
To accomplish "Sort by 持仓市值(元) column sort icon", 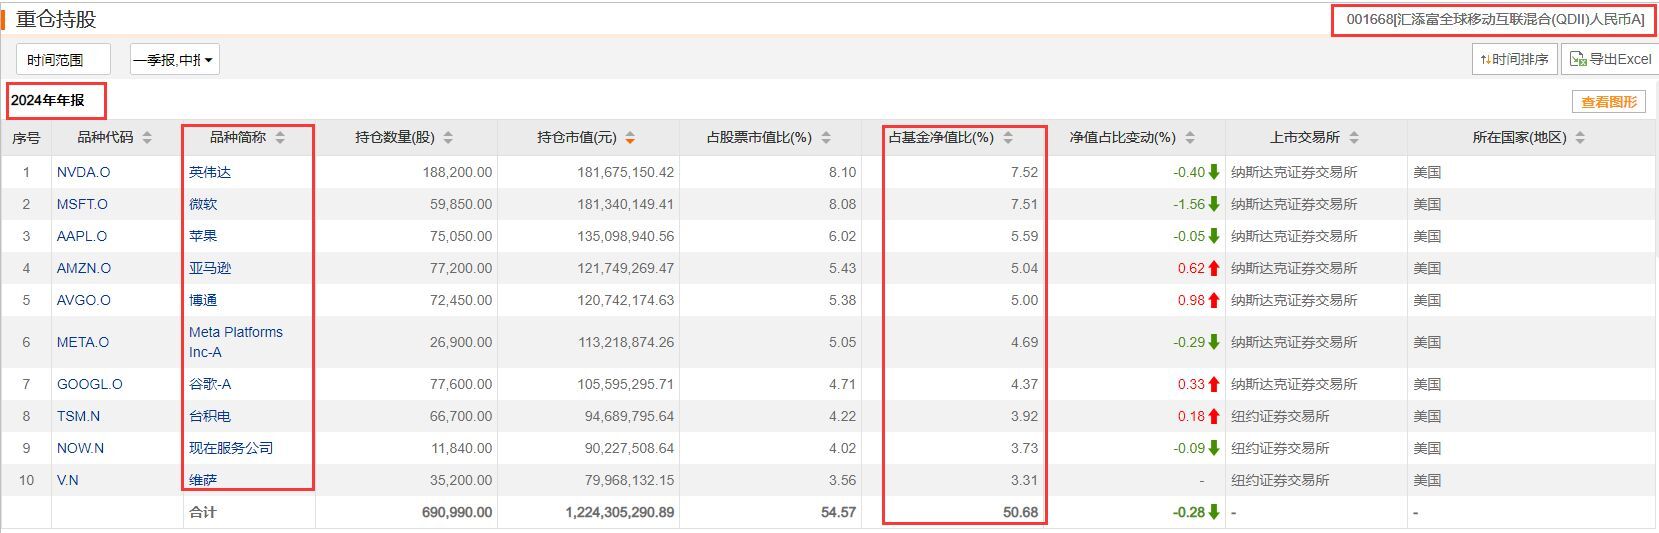I will click(630, 138).
